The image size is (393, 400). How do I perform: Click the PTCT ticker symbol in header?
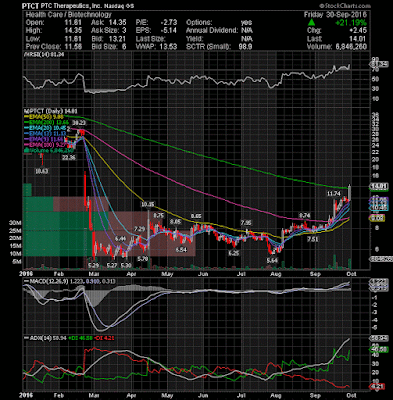coord(30,6)
